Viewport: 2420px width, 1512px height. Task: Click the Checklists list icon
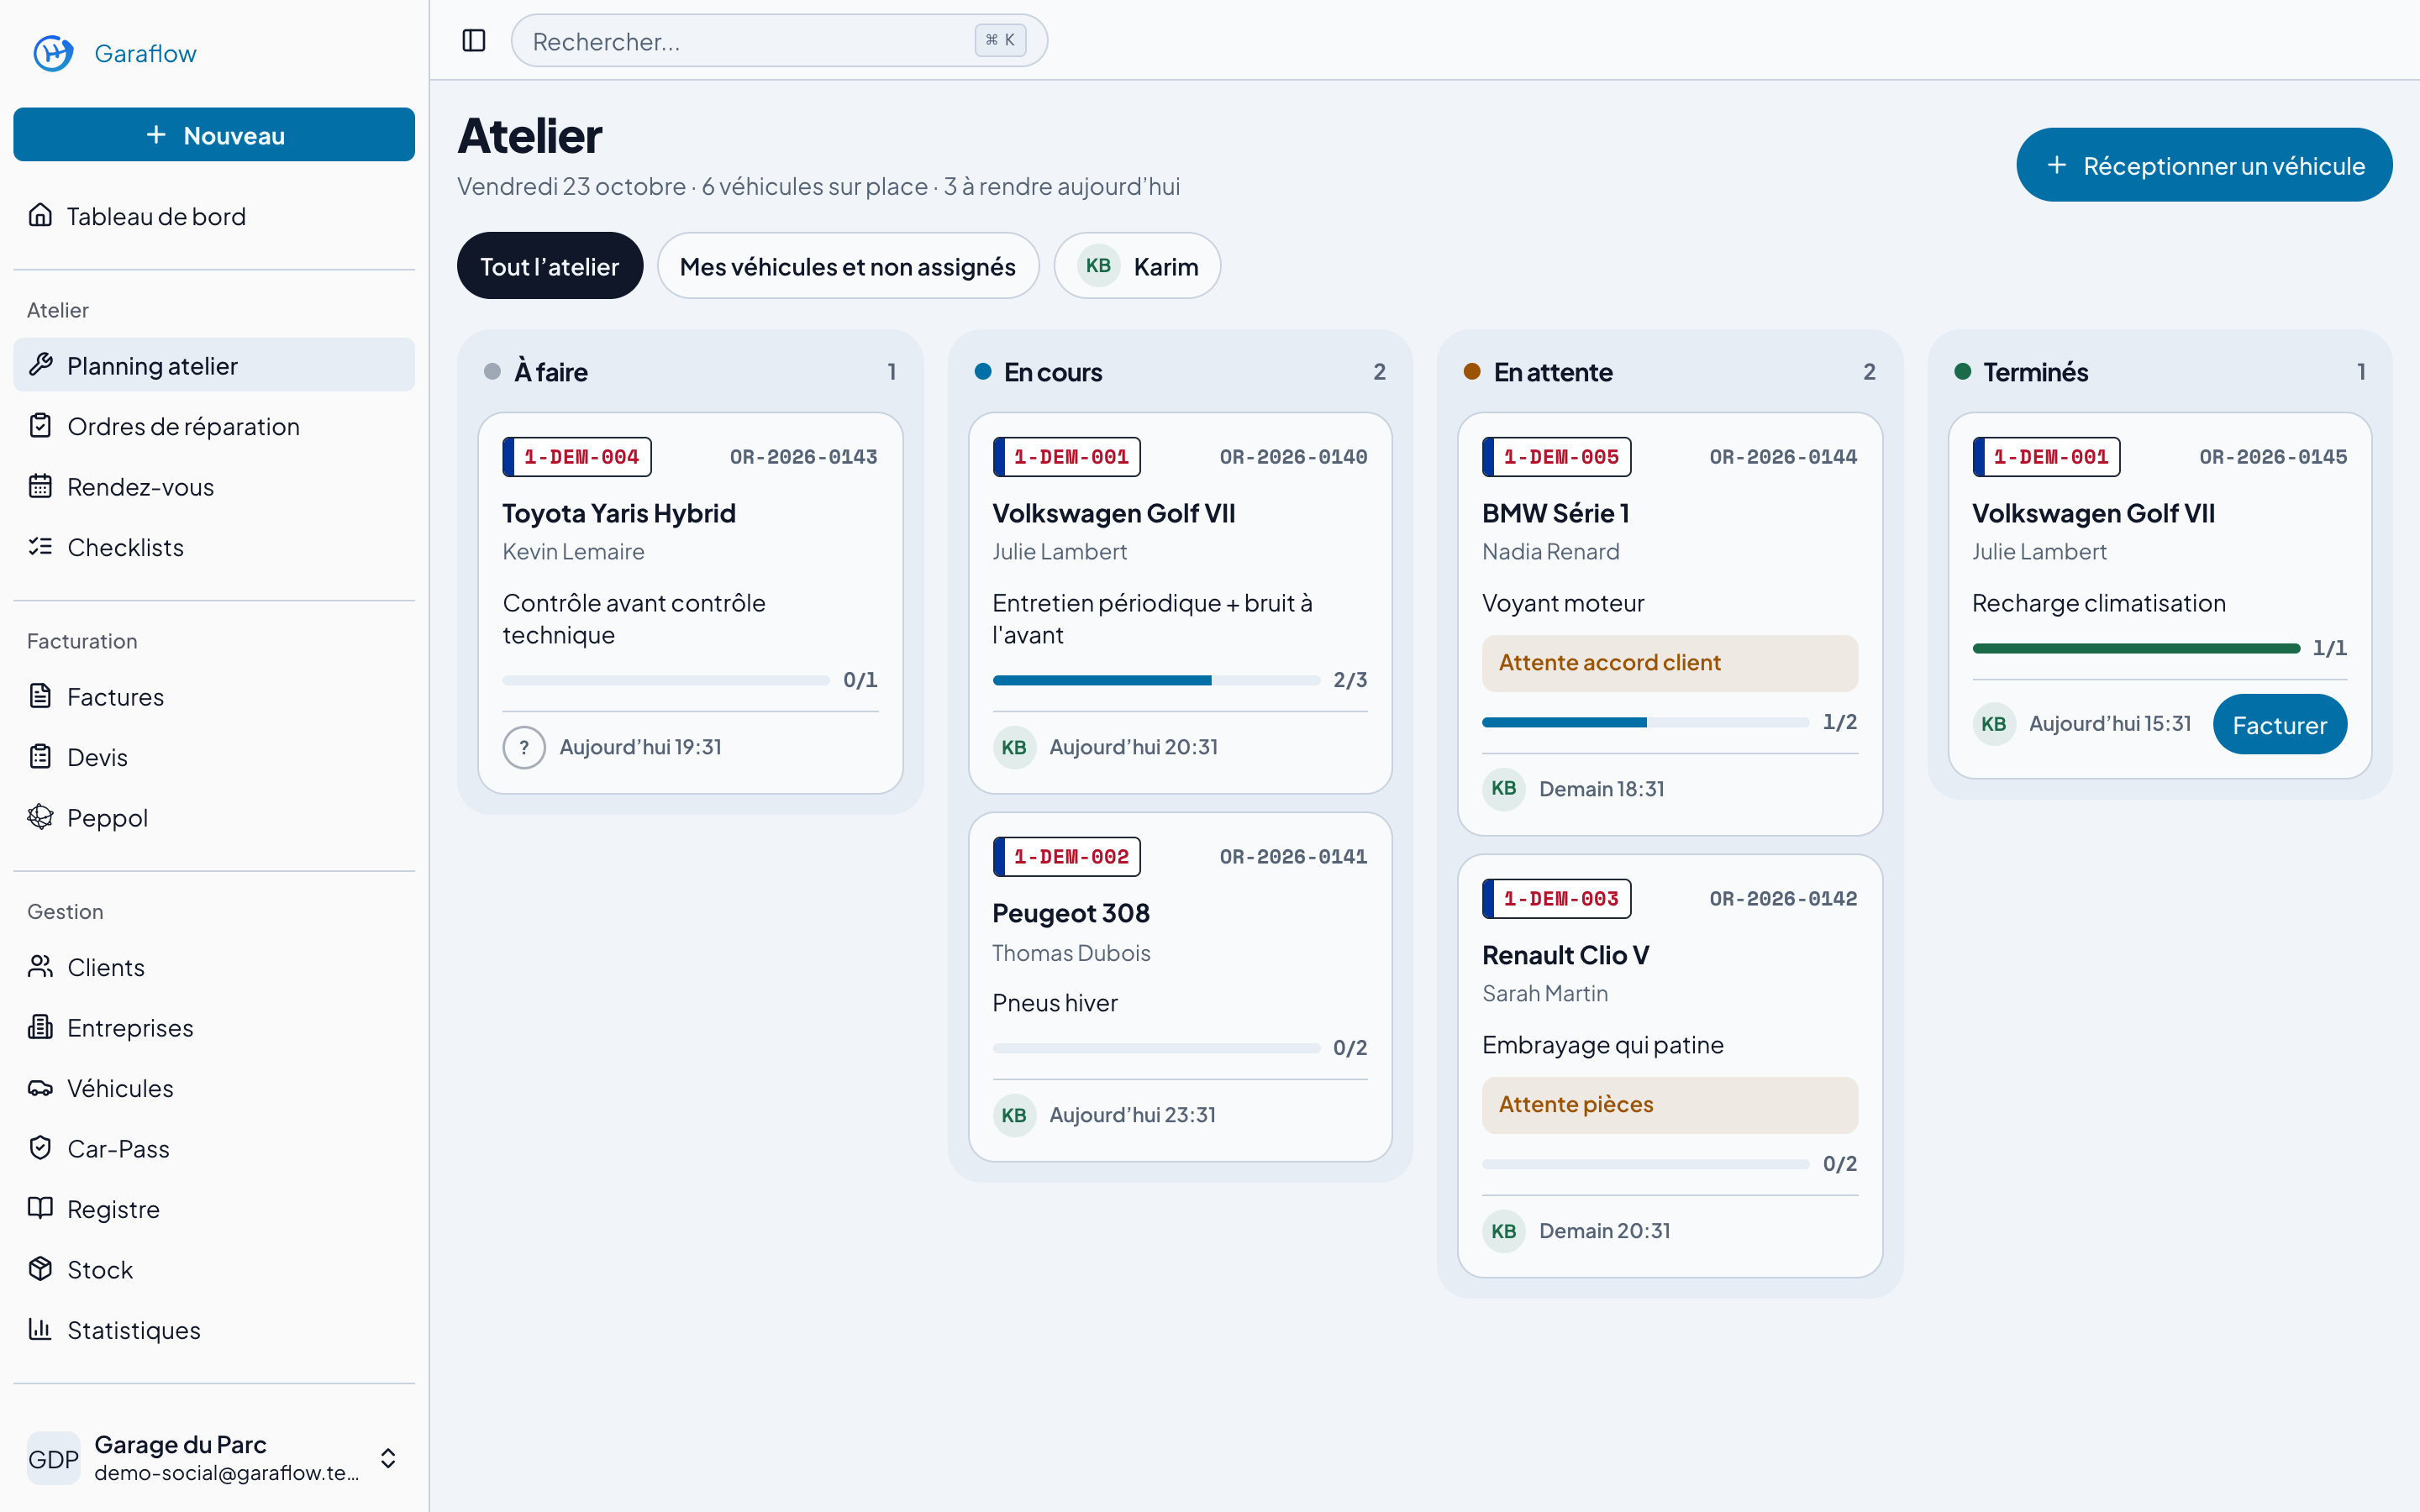point(40,547)
